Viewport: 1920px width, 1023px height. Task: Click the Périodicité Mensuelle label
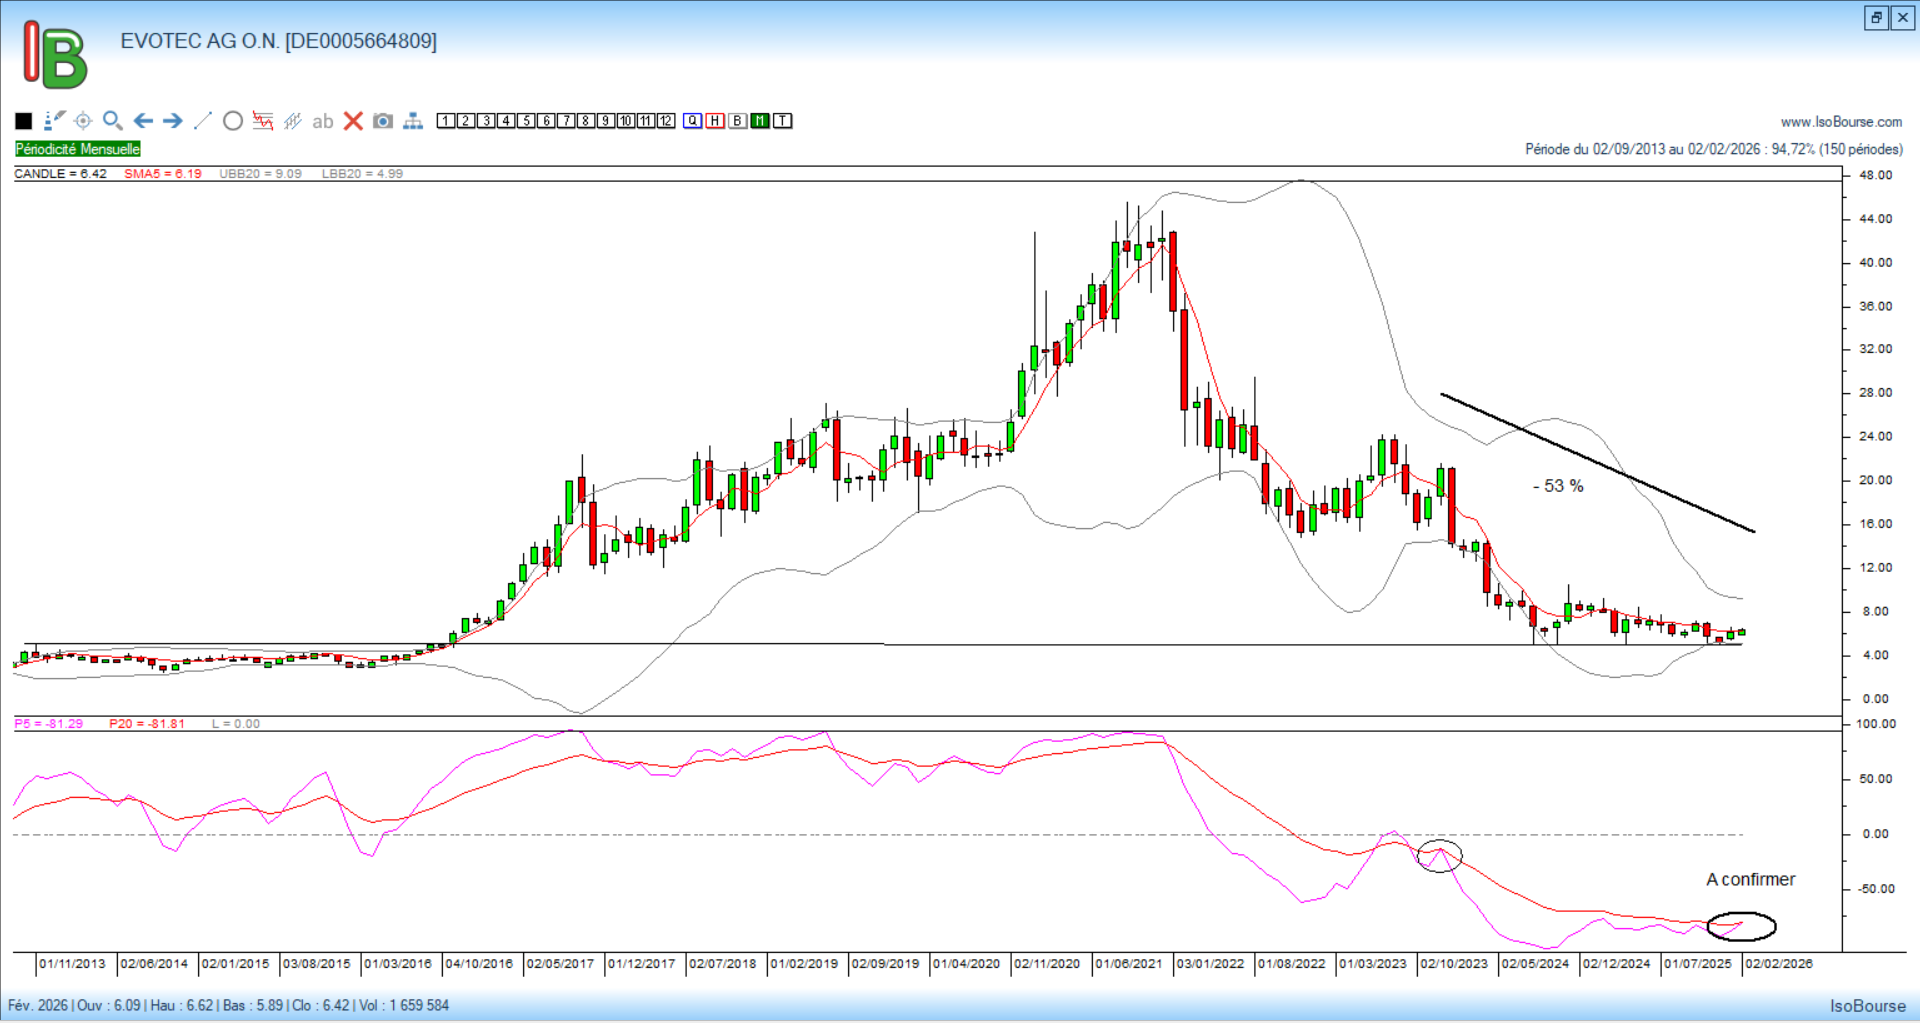78,149
